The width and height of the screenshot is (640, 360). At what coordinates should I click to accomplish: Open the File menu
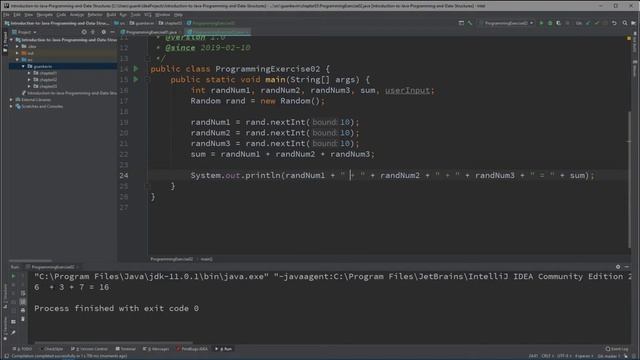6,15
